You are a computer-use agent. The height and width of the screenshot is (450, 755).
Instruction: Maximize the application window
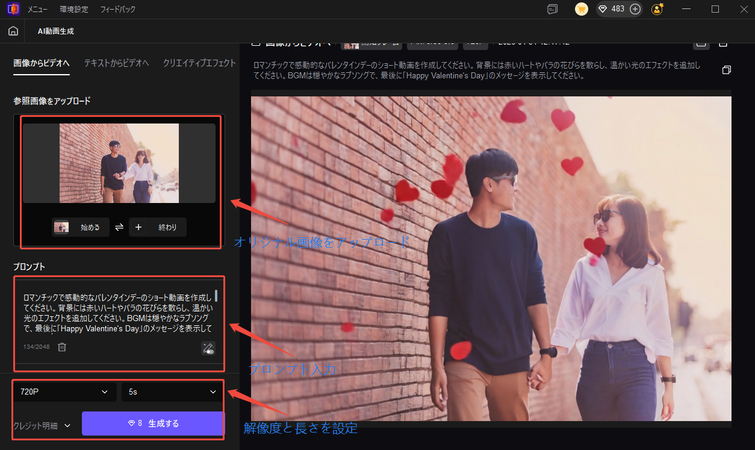715,9
